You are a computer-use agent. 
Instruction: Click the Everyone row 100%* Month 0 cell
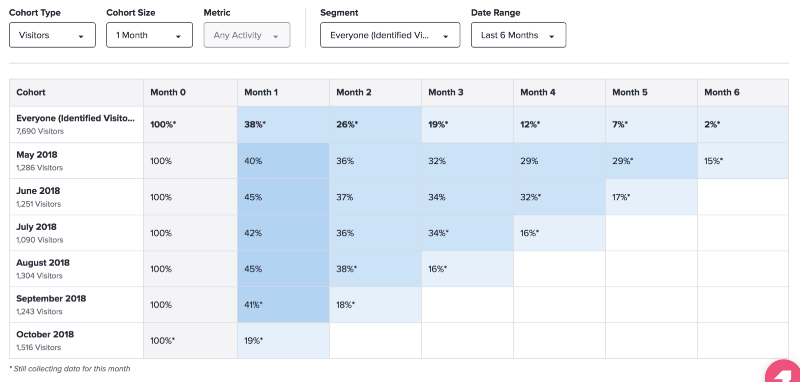[190, 124]
